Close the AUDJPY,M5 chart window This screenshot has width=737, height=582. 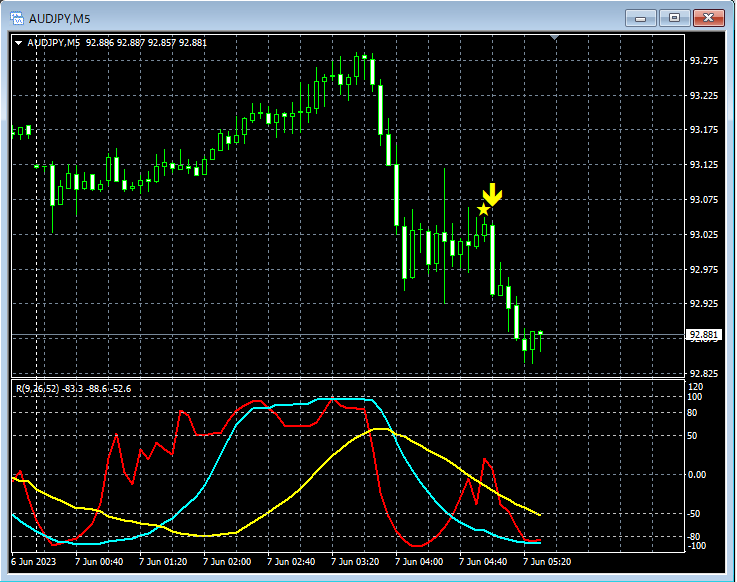(x=709, y=18)
